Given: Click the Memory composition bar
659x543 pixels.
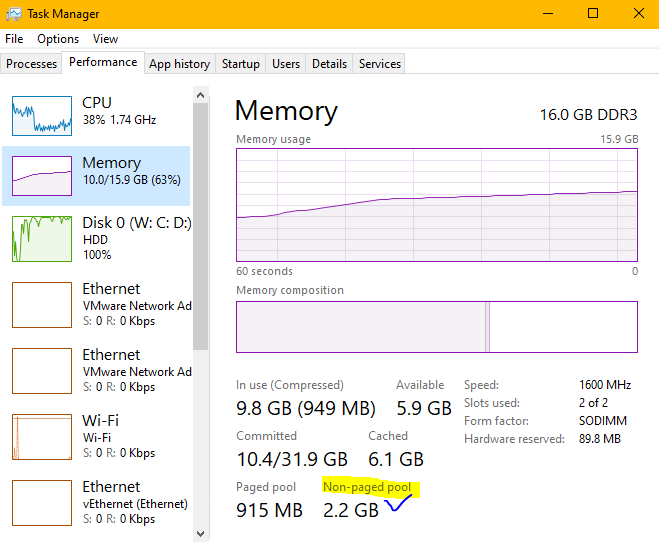Looking at the screenshot, I should pos(437,326).
